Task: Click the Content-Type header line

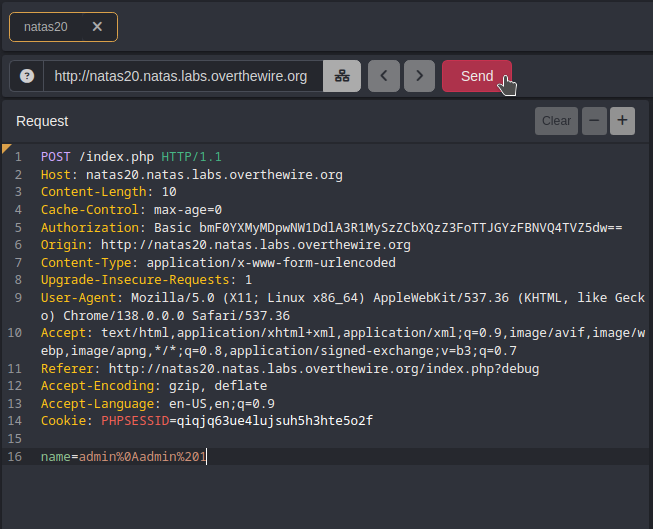Action: click(218, 262)
